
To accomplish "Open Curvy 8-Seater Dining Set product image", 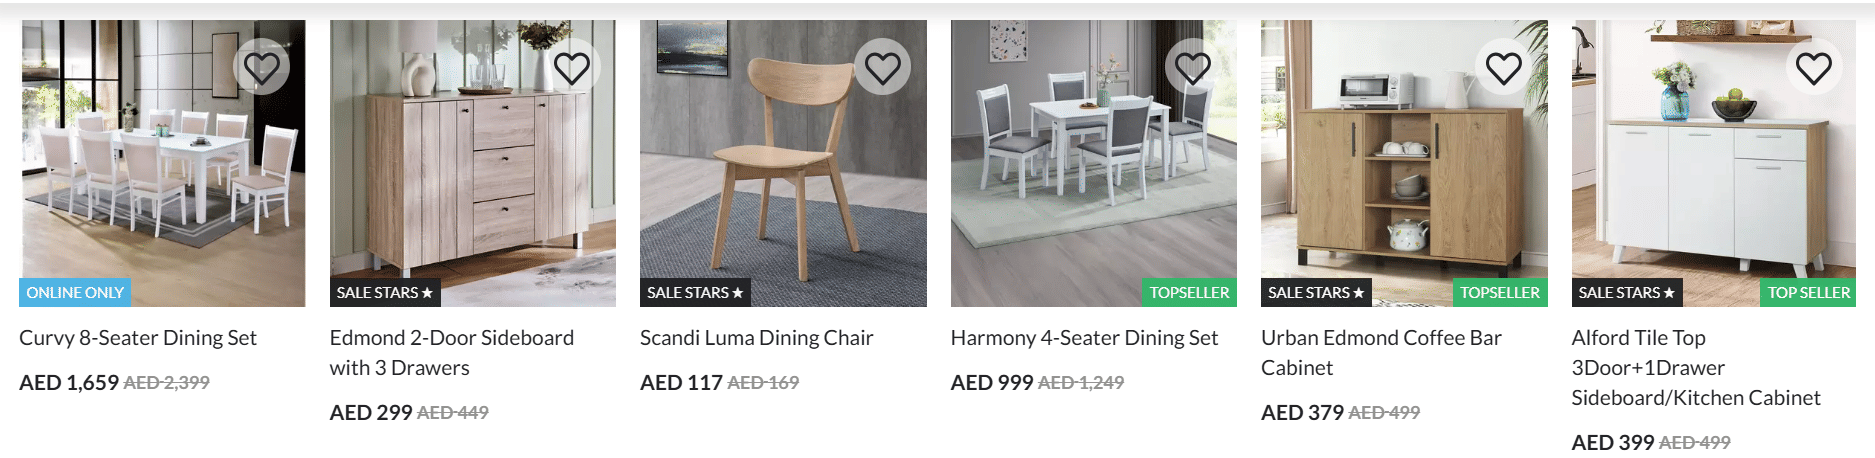I will 162,163.
